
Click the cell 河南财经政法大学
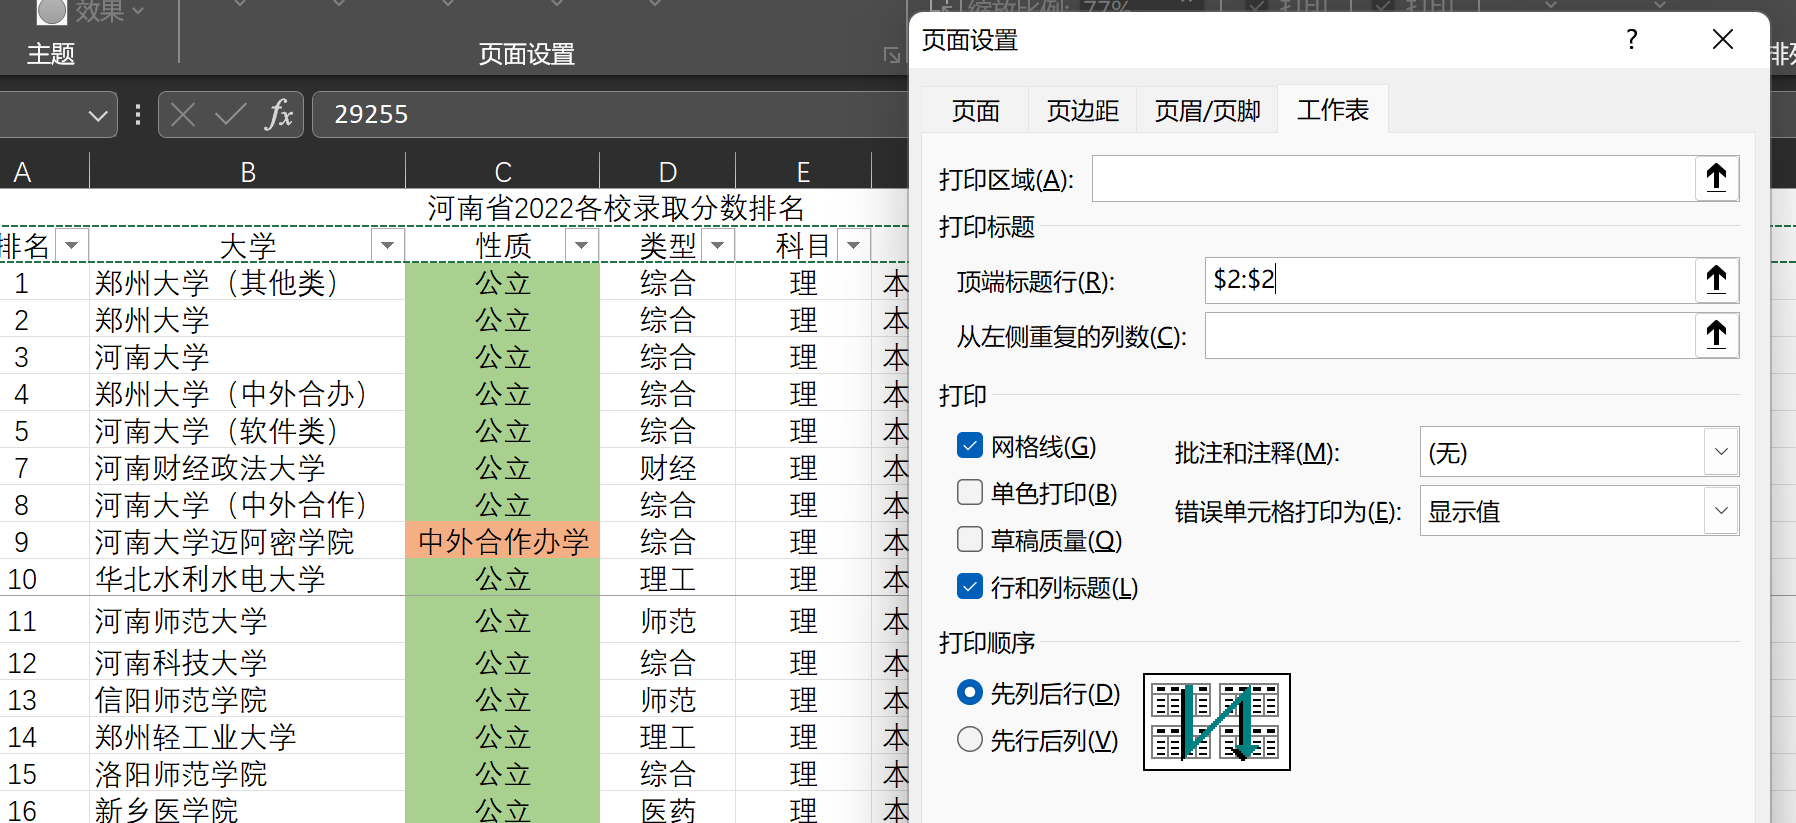(248, 468)
